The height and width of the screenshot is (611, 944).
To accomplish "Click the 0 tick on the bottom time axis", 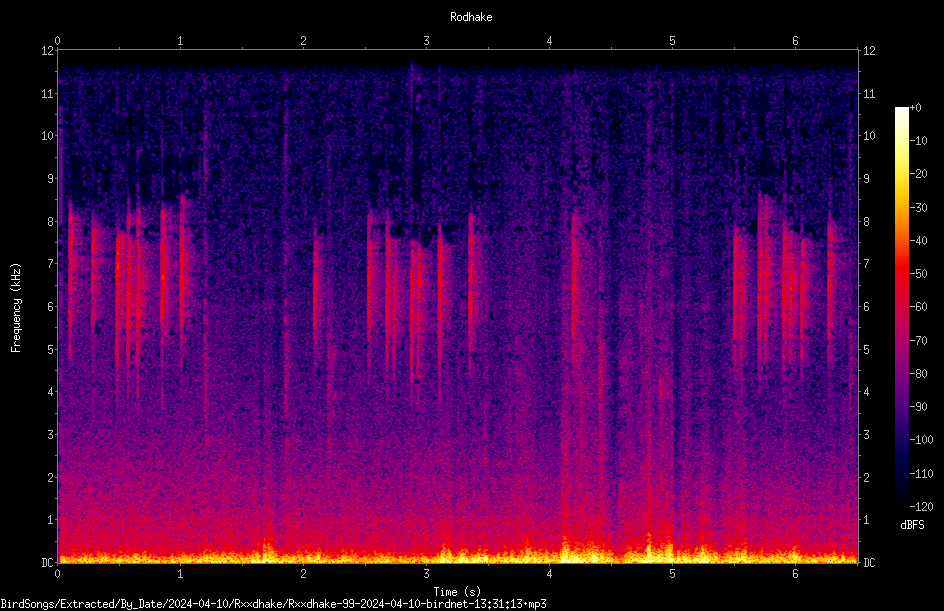I will click(x=57, y=574).
